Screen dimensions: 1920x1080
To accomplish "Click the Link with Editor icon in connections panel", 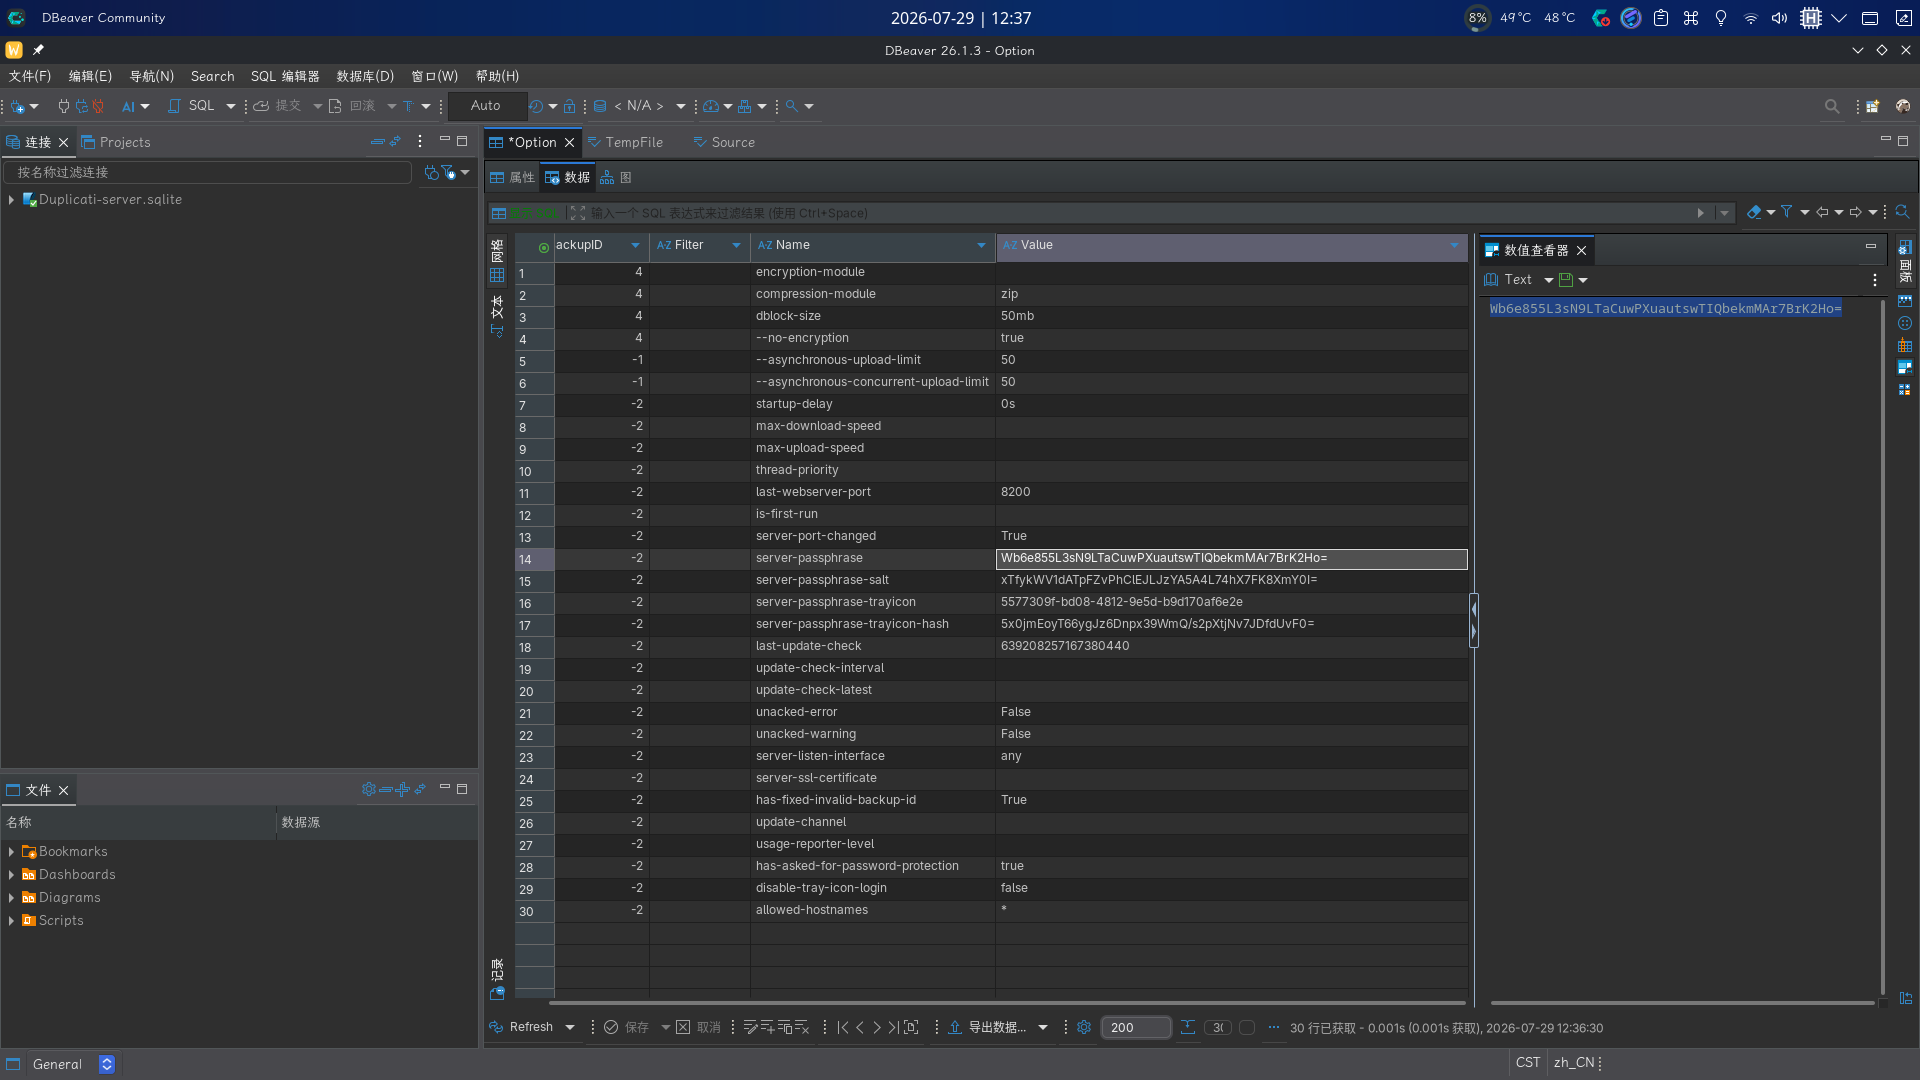I will [395, 142].
